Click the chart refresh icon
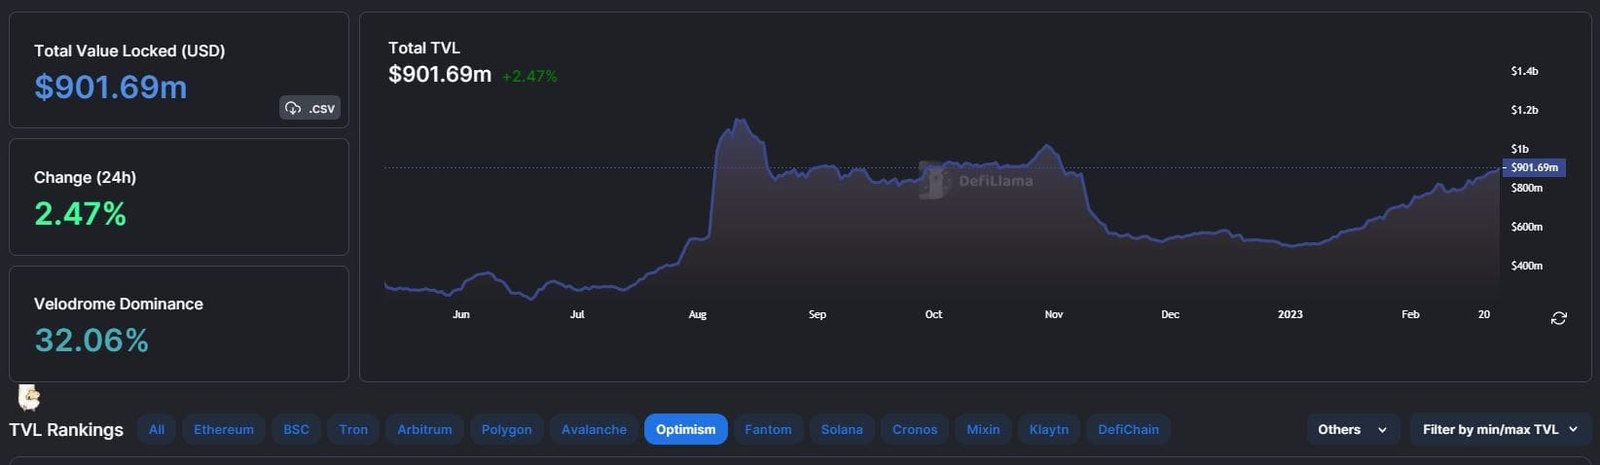This screenshot has width=1600, height=465. [x=1558, y=318]
